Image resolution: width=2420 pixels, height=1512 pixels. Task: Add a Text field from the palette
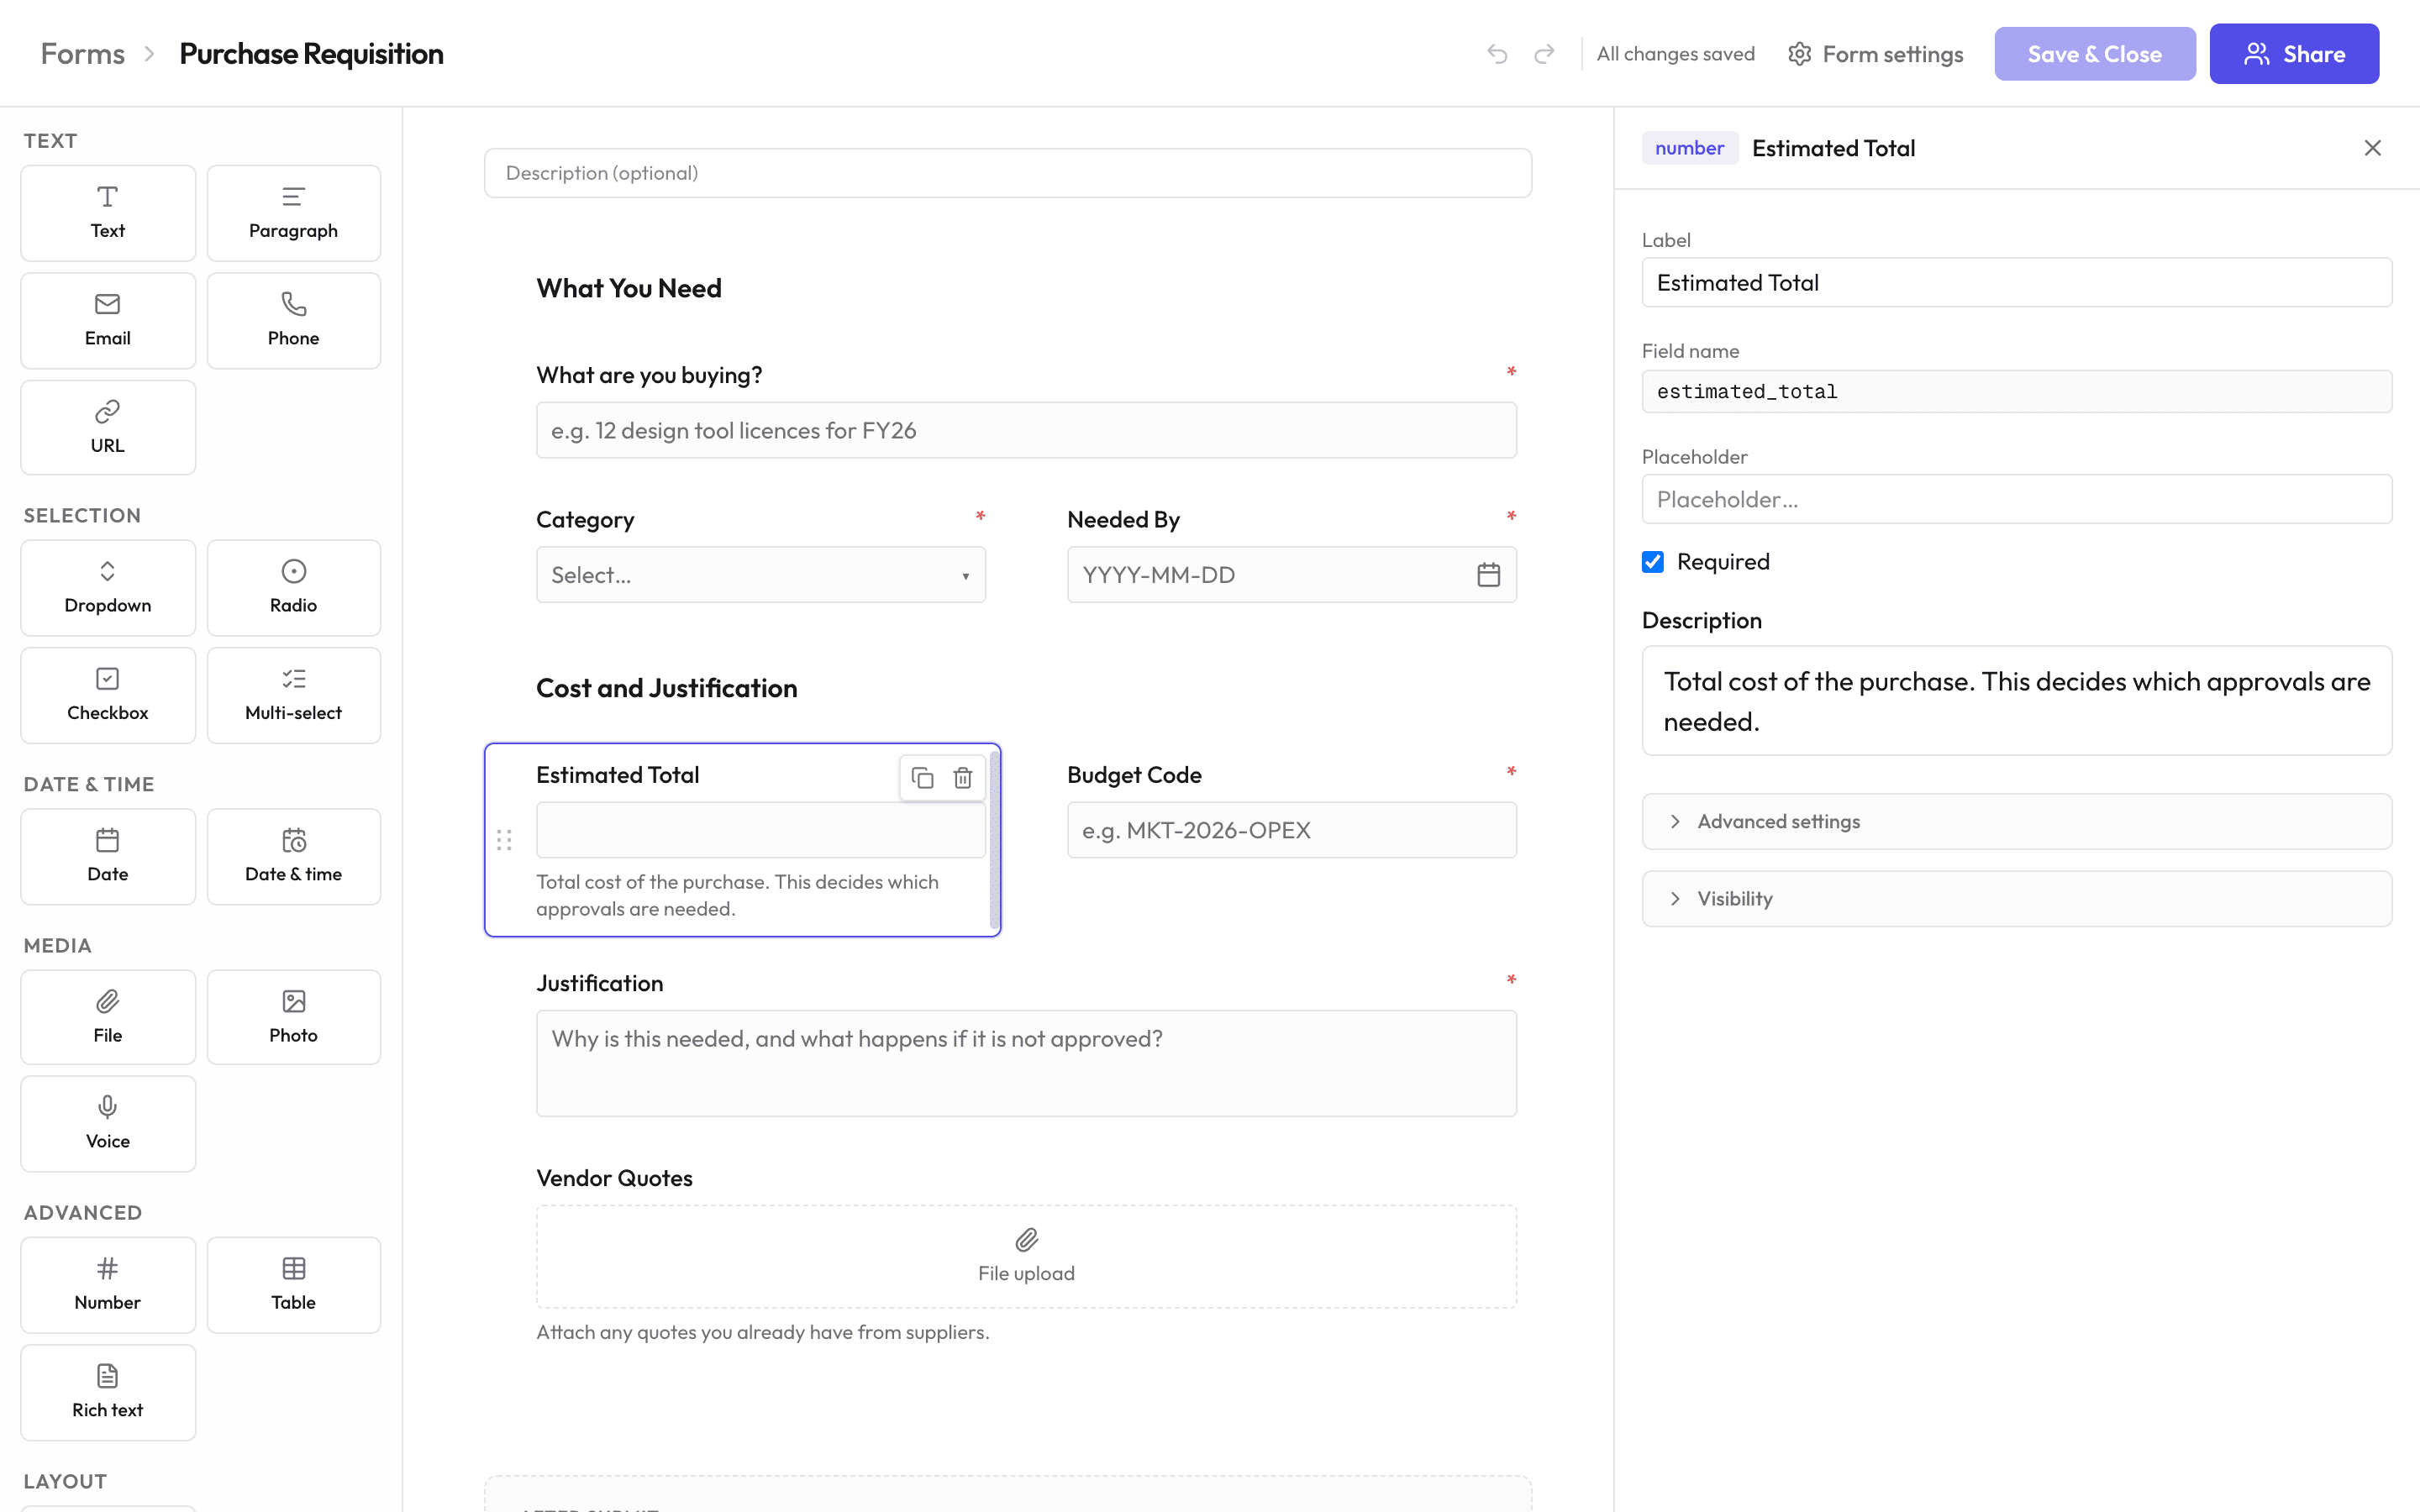point(108,213)
